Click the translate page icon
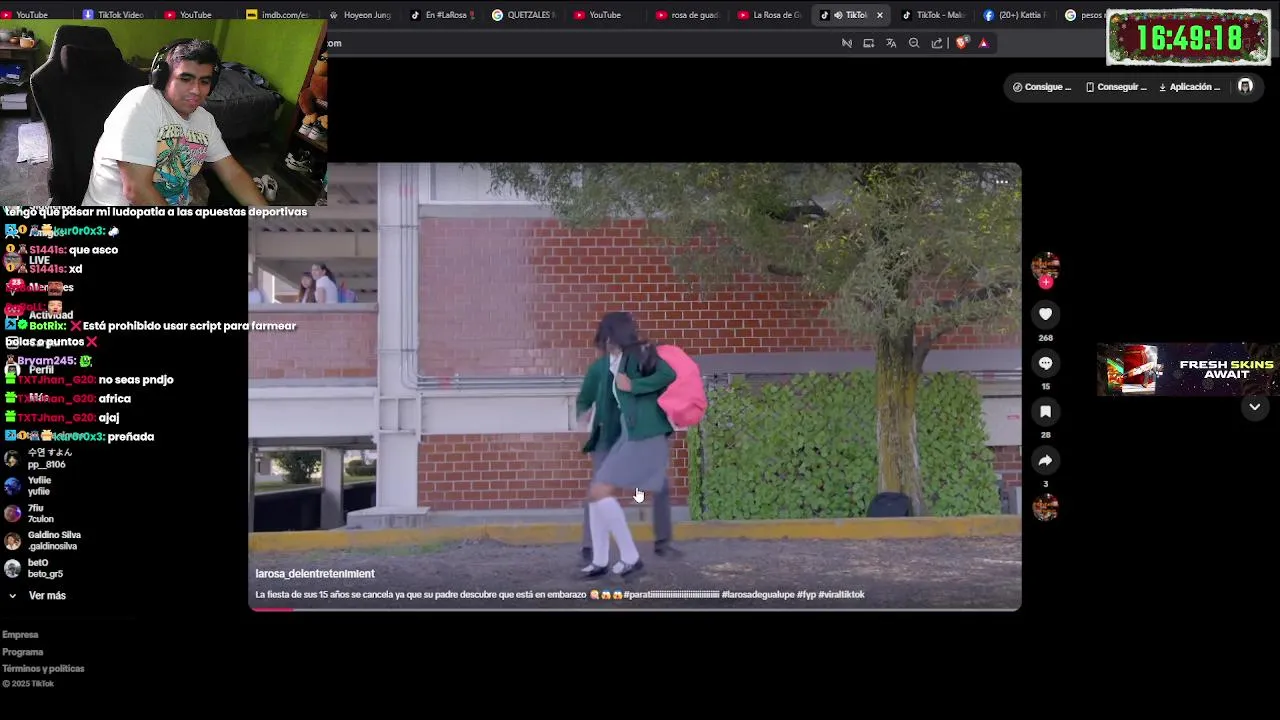The width and height of the screenshot is (1280, 720). pyautogui.click(x=891, y=43)
